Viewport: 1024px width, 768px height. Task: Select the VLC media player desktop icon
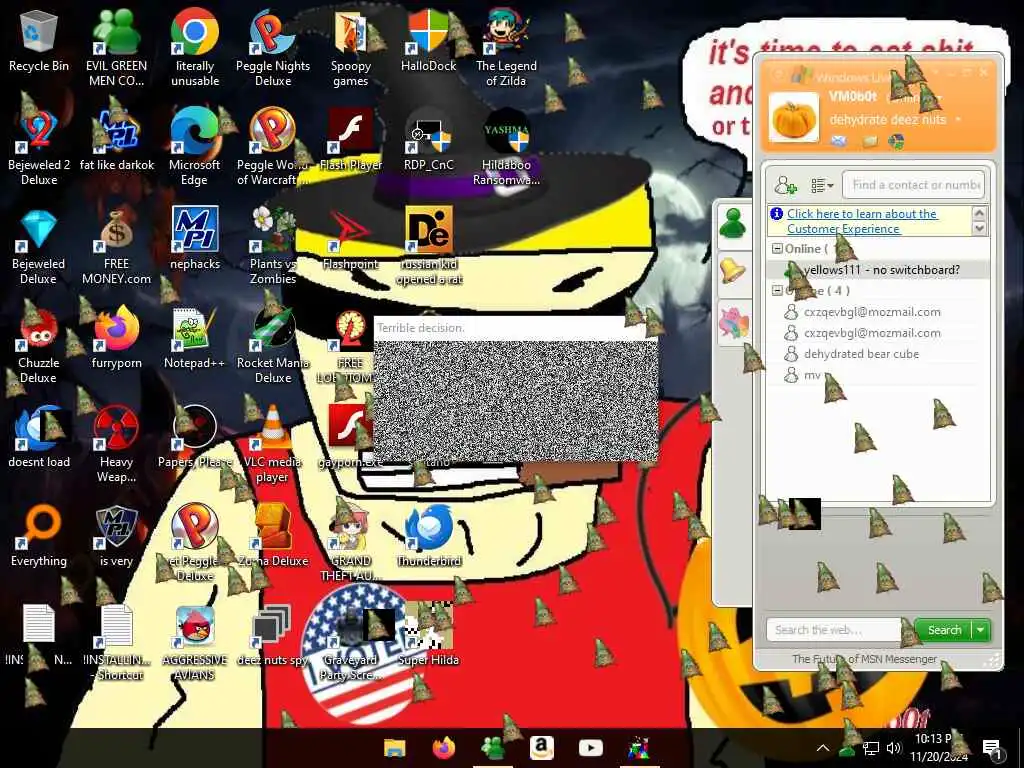tap(272, 445)
